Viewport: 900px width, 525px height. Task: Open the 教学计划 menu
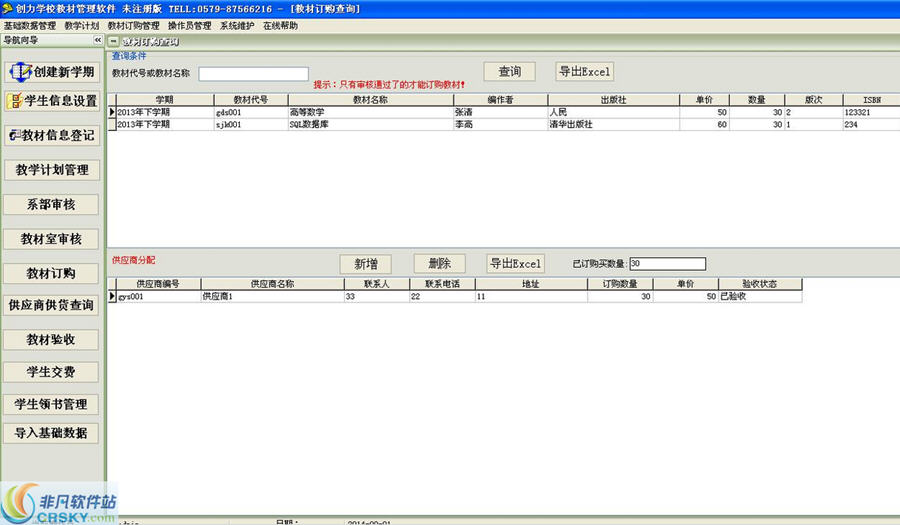click(x=82, y=26)
